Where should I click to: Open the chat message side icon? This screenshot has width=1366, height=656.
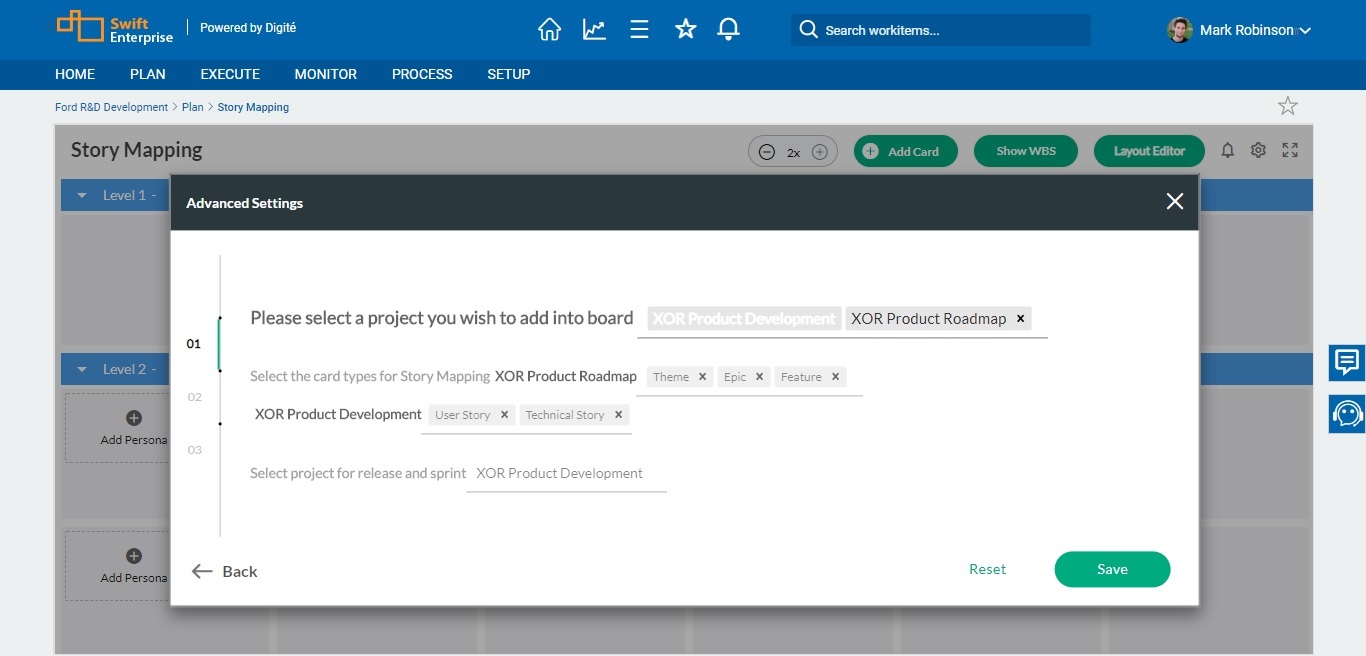click(1347, 362)
